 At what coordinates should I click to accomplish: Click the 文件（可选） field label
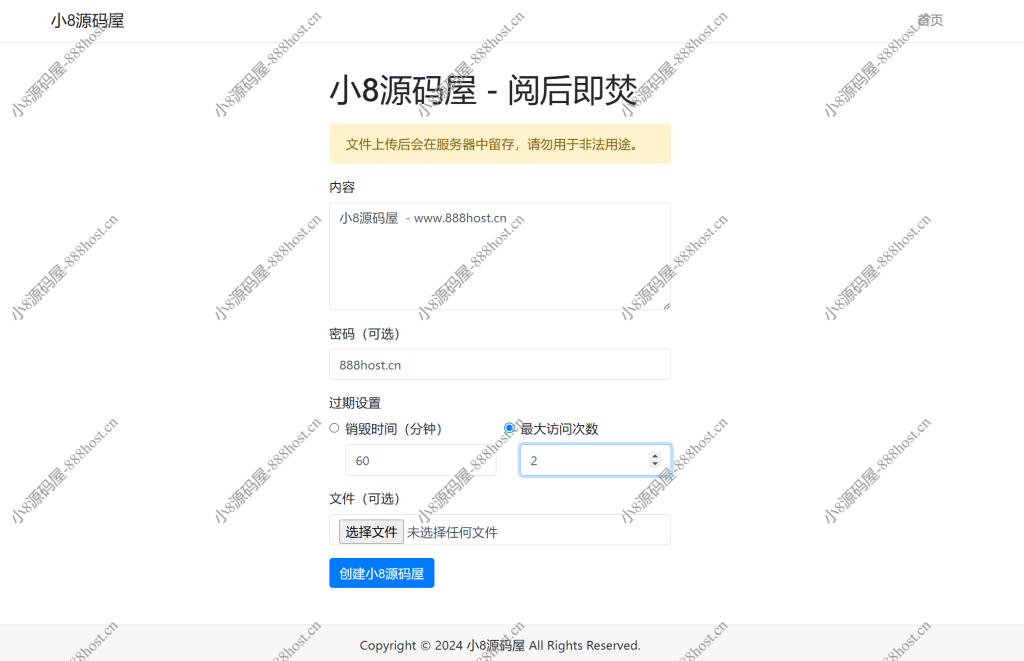pos(365,499)
